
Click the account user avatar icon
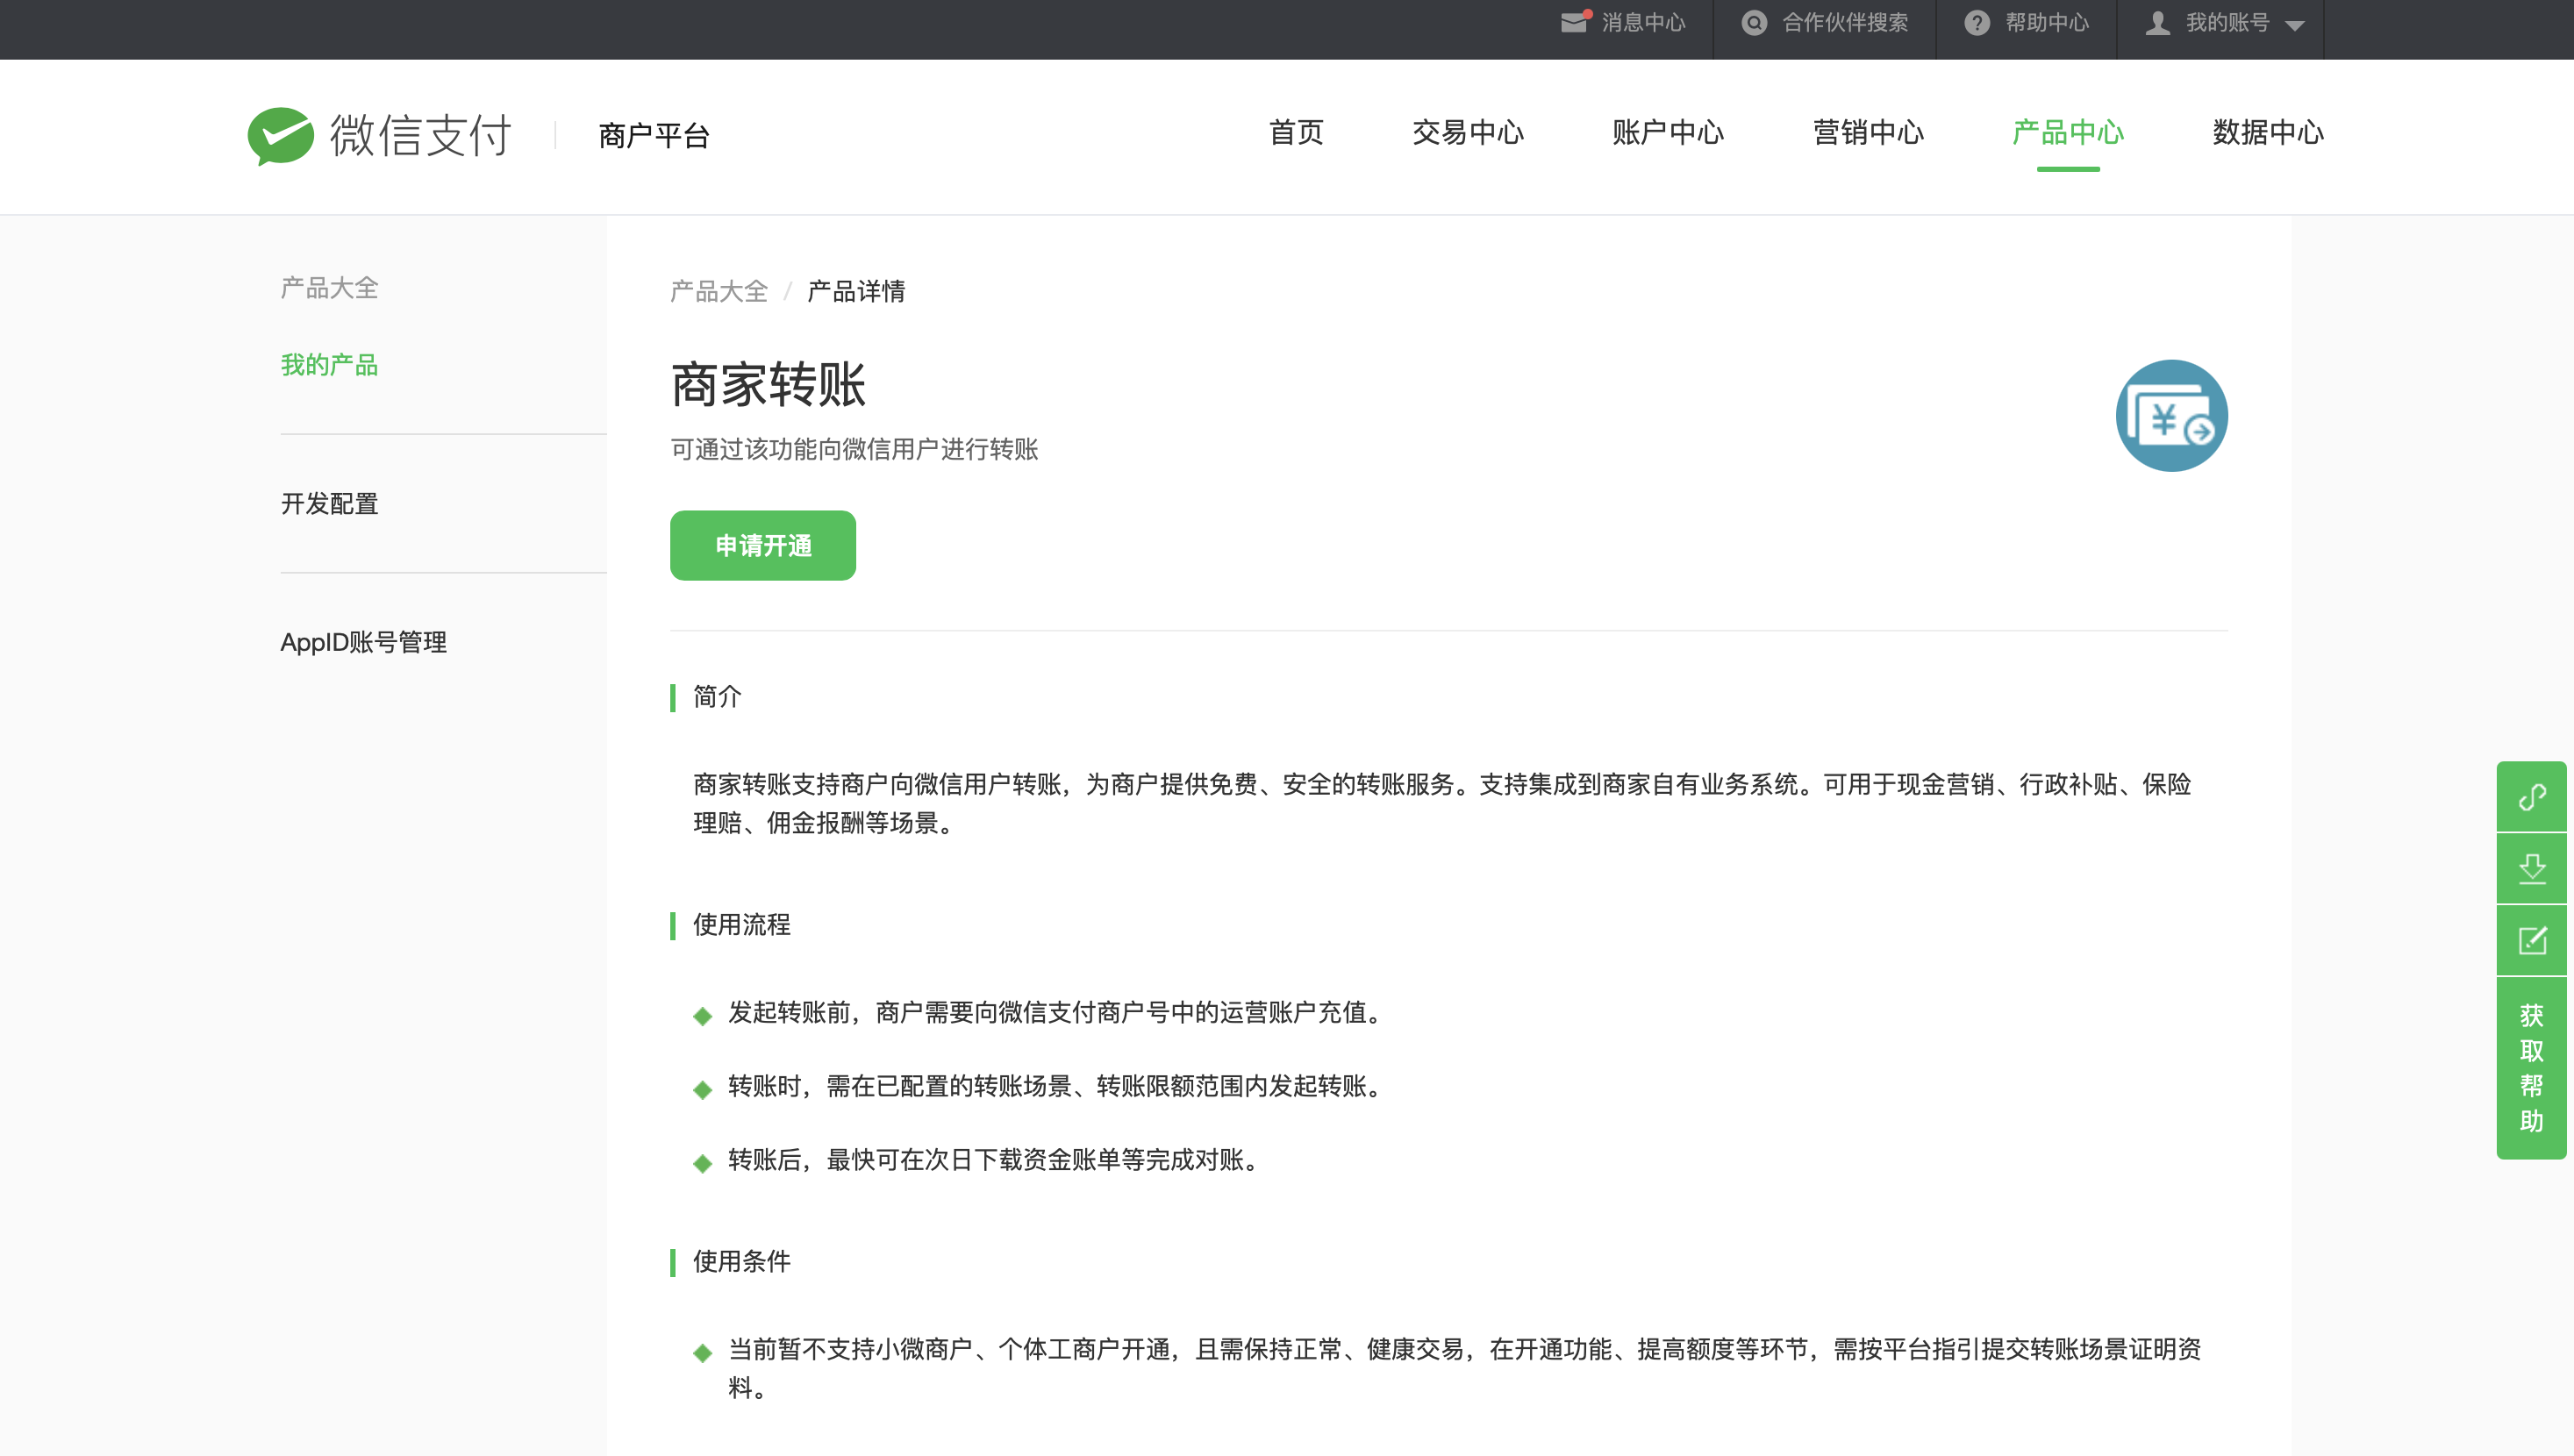tap(2157, 22)
